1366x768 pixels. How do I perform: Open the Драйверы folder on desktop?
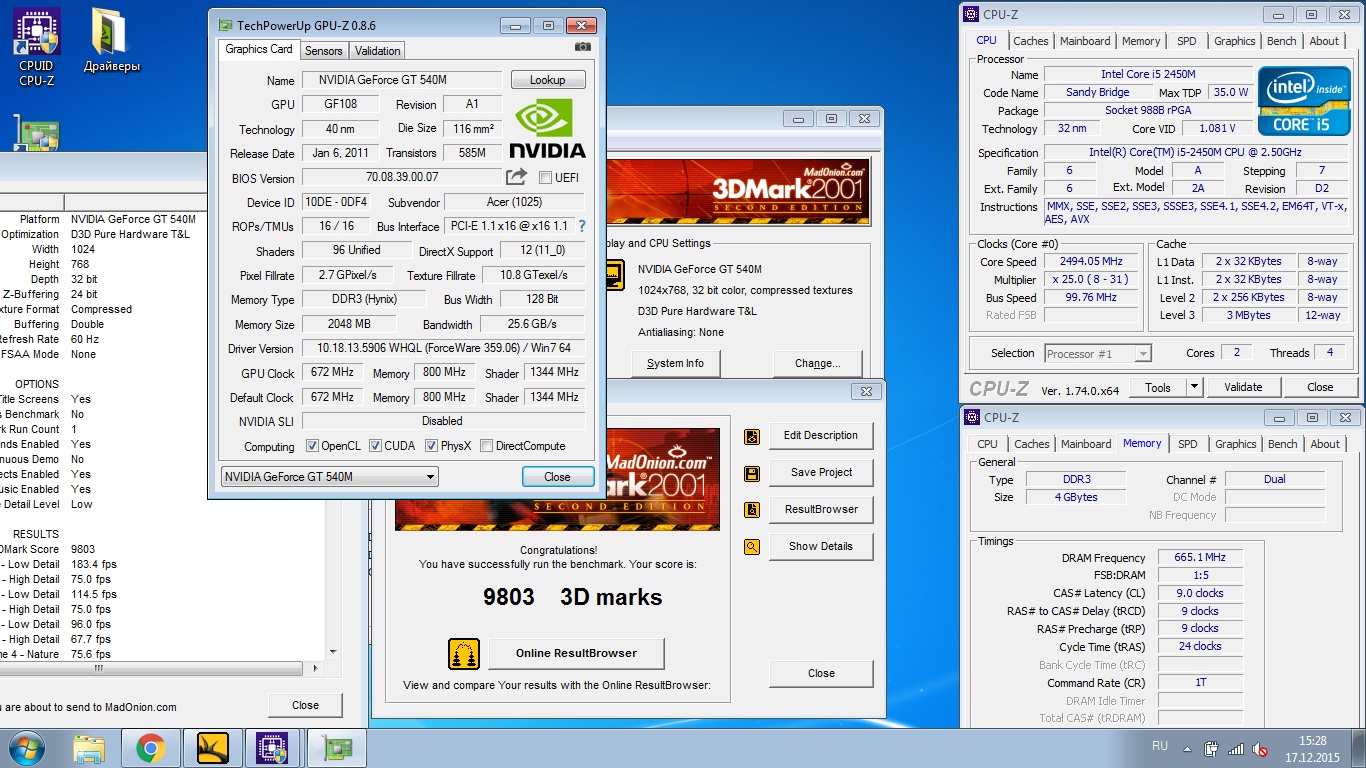112,40
